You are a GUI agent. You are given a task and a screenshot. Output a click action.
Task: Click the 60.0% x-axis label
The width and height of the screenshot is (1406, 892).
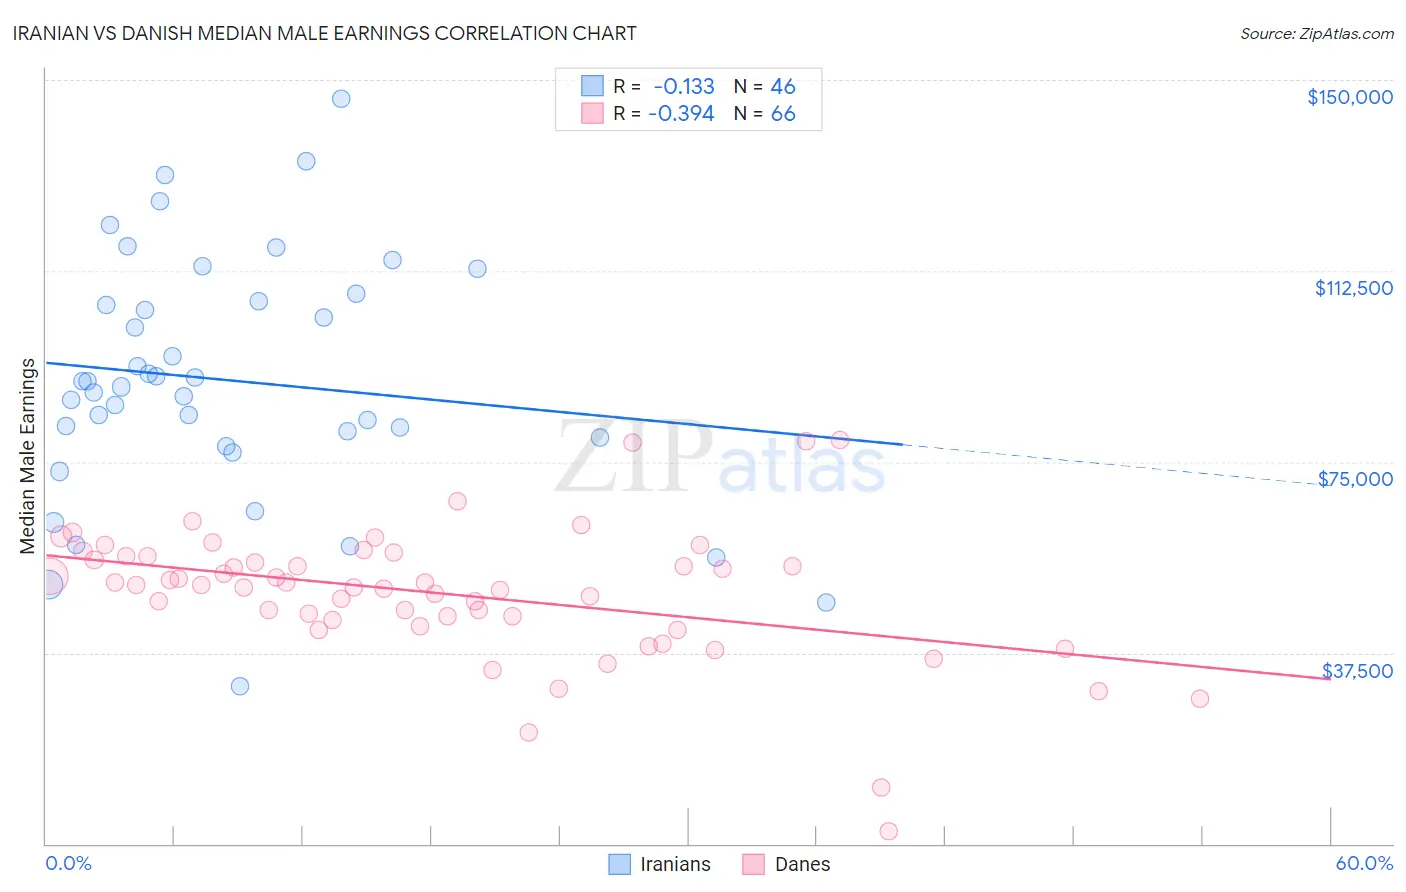click(1364, 863)
